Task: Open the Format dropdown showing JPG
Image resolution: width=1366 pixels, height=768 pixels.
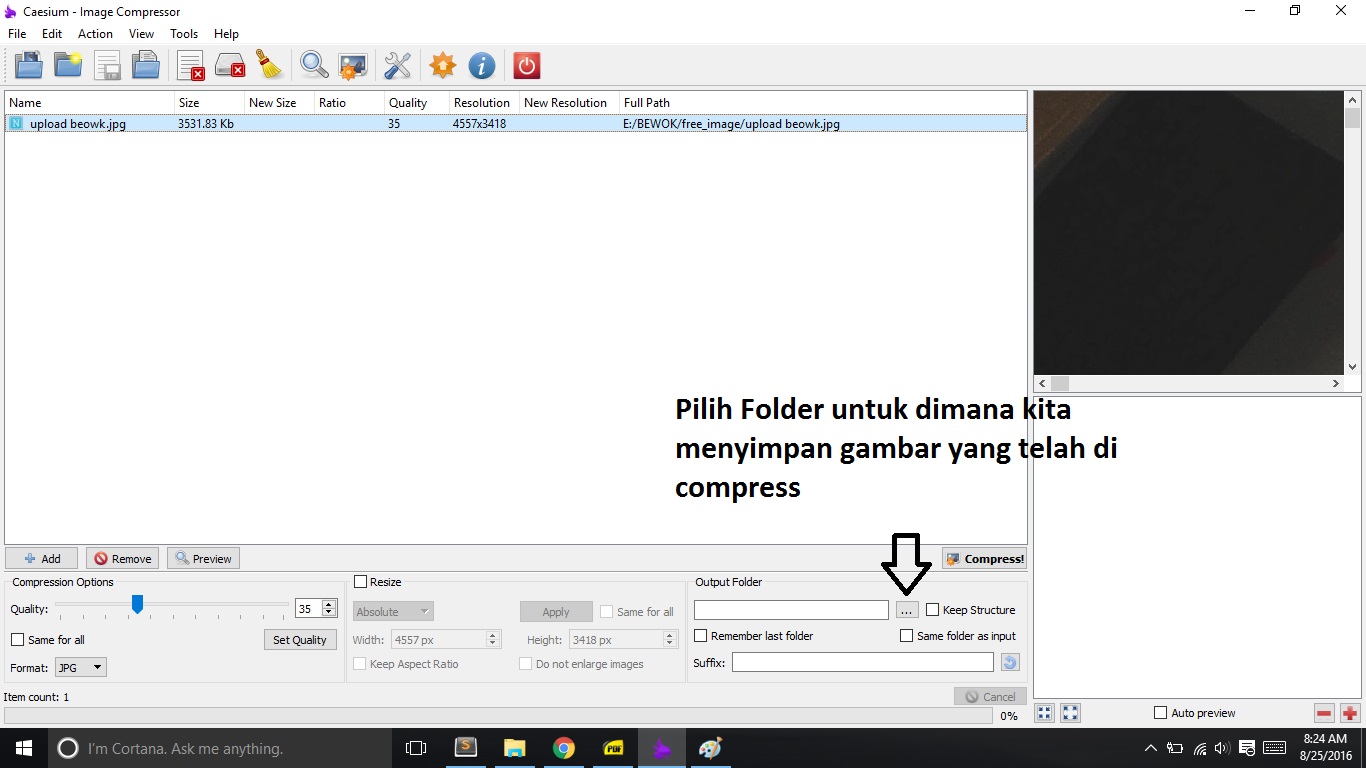Action: coord(80,667)
